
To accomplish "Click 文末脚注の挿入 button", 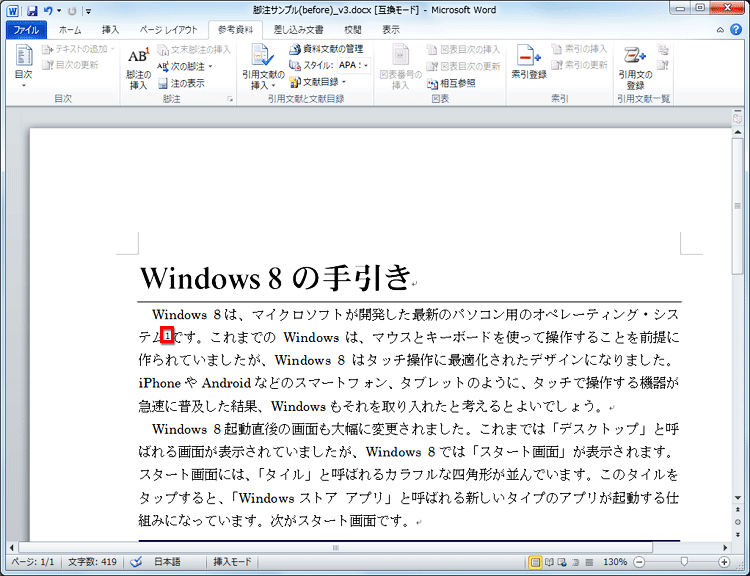I will click(194, 50).
